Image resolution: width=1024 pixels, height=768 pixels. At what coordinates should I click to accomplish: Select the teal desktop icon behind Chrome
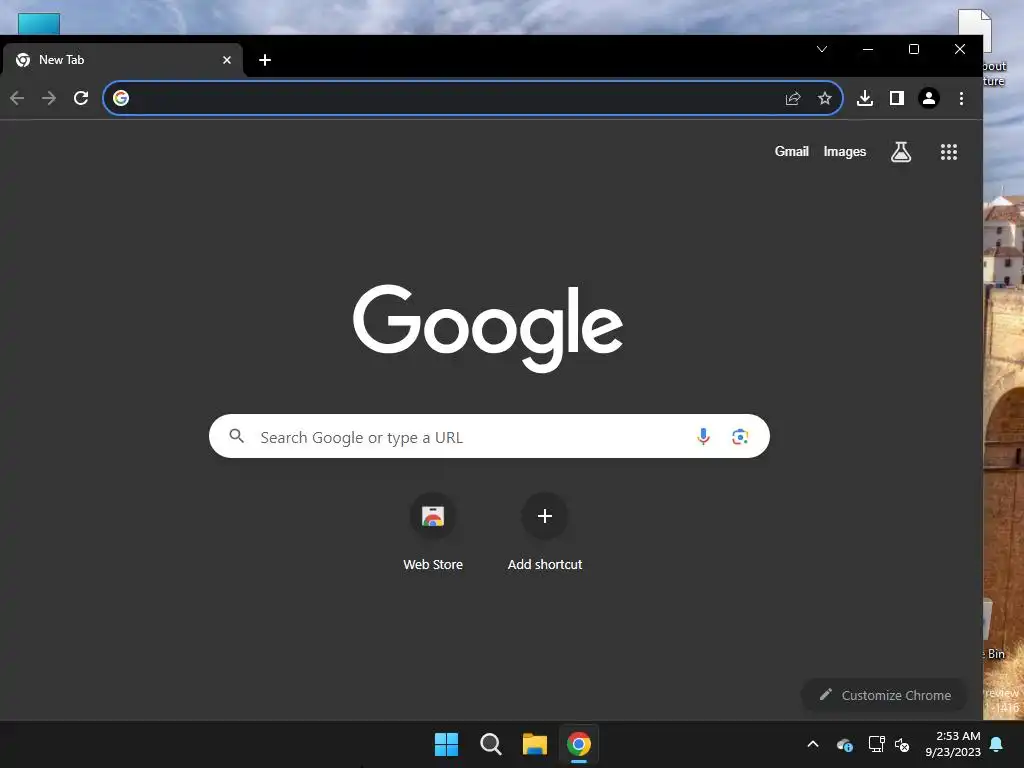point(39,24)
